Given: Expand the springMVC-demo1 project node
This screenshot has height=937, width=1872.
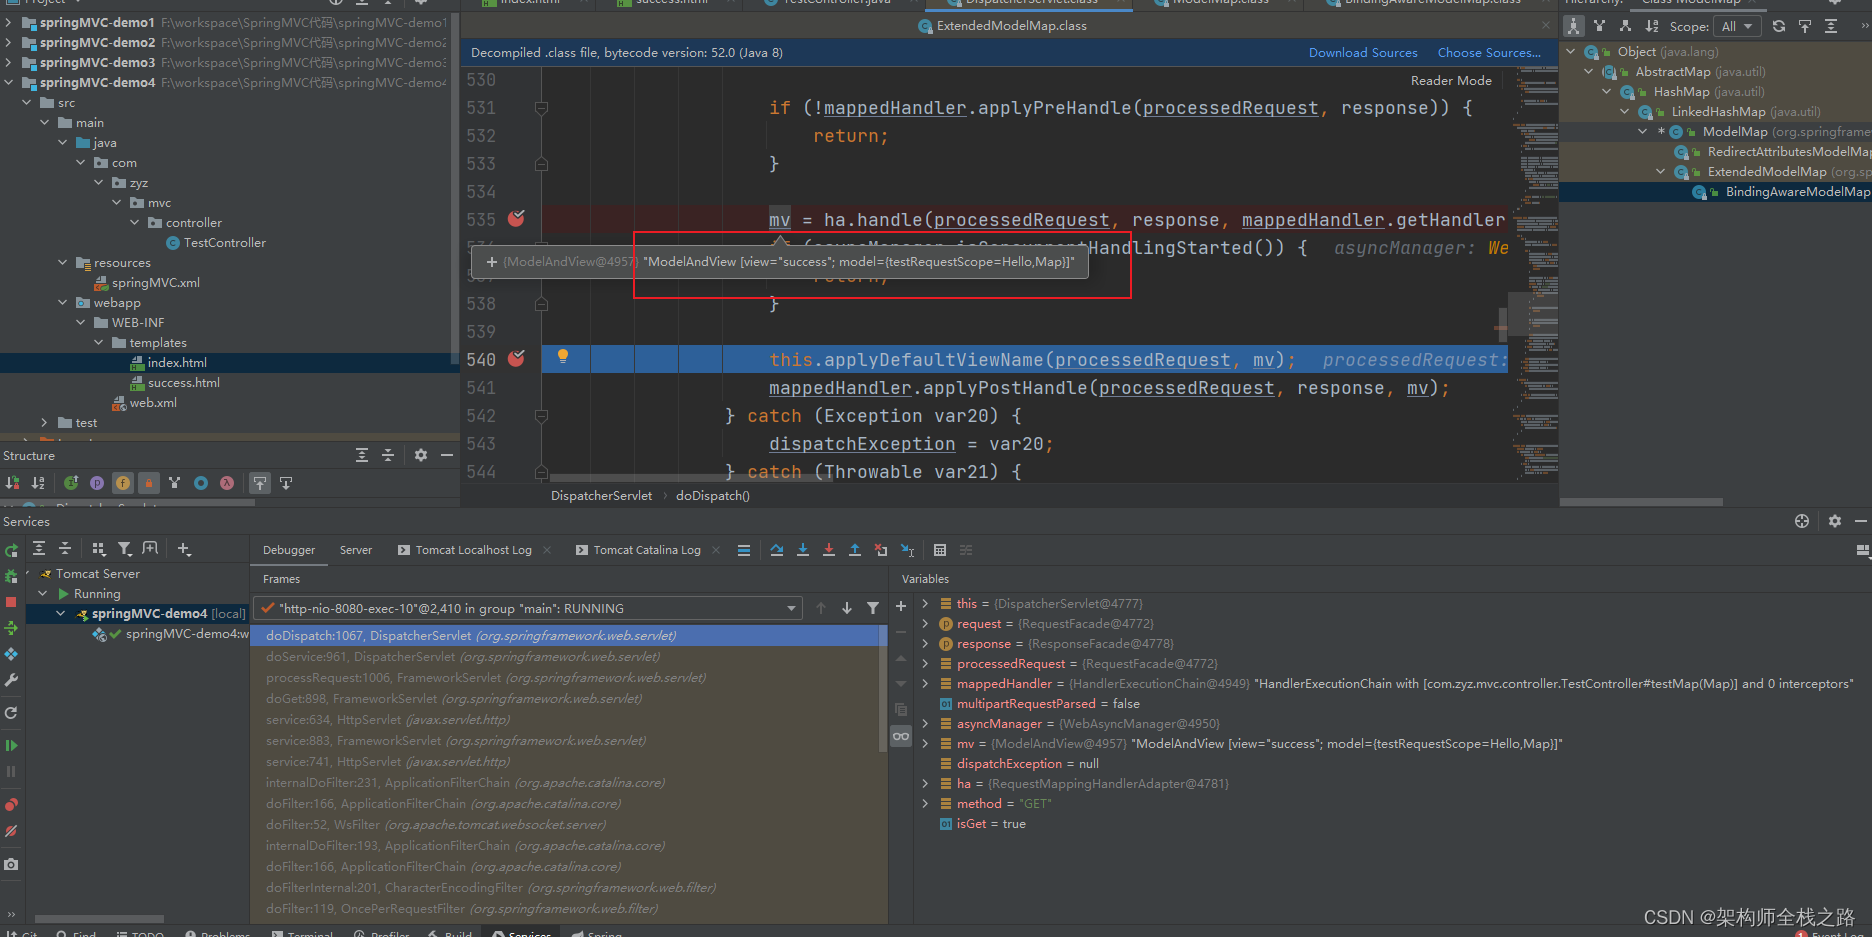Looking at the screenshot, I should coord(9,22).
